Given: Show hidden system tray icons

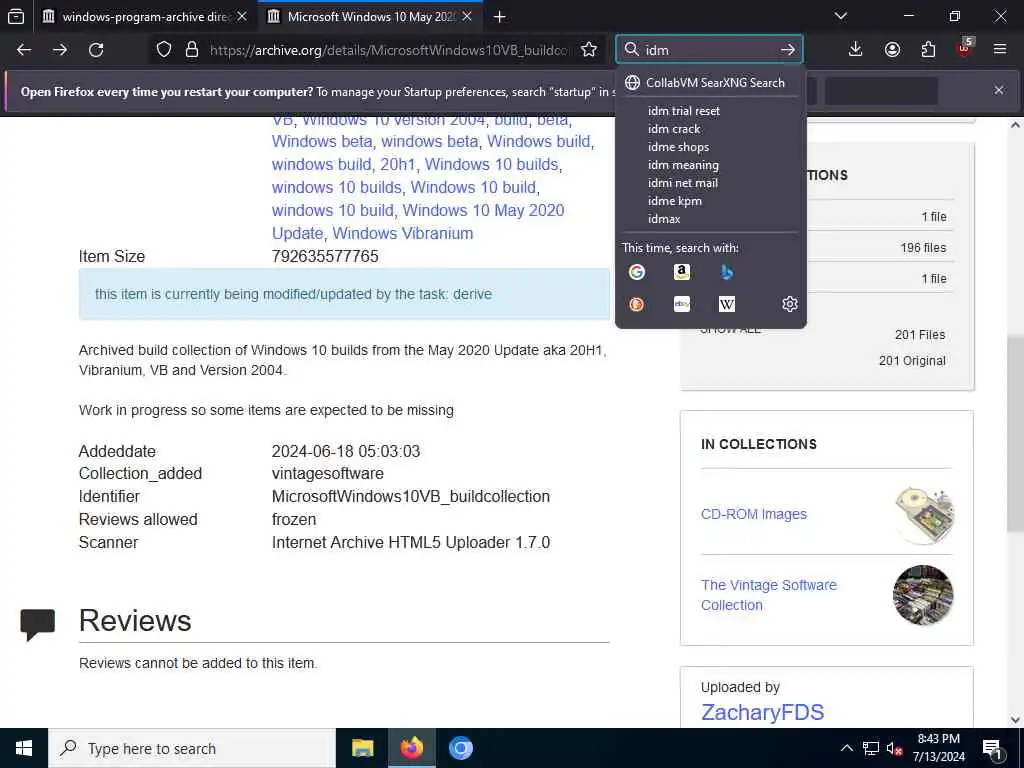Looking at the screenshot, I should (846, 748).
